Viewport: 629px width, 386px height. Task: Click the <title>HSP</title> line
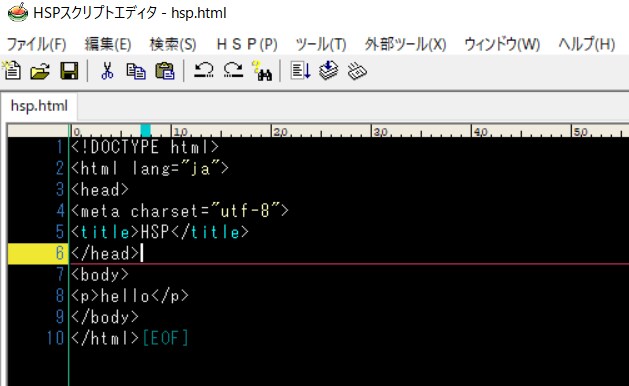click(160, 232)
